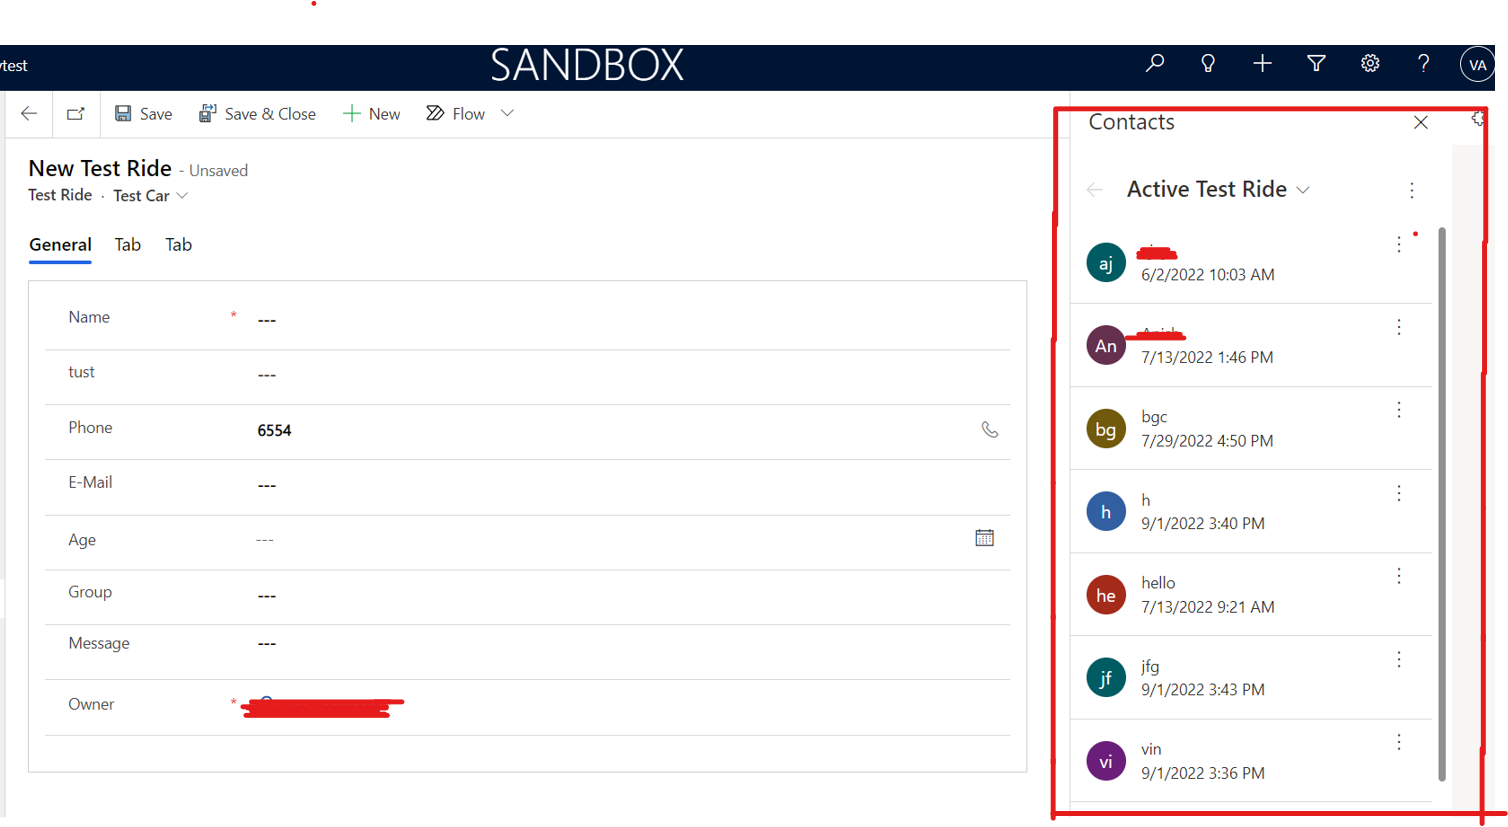This screenshot has width=1508, height=827.
Task: Click the back arrow in the Contacts pane
Action: pyautogui.click(x=1095, y=190)
